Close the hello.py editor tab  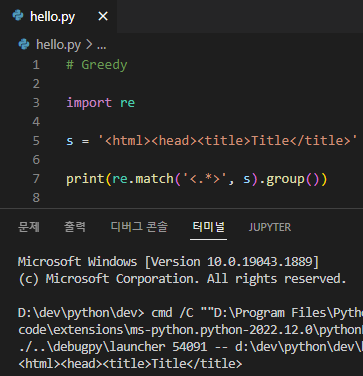pos(103,16)
